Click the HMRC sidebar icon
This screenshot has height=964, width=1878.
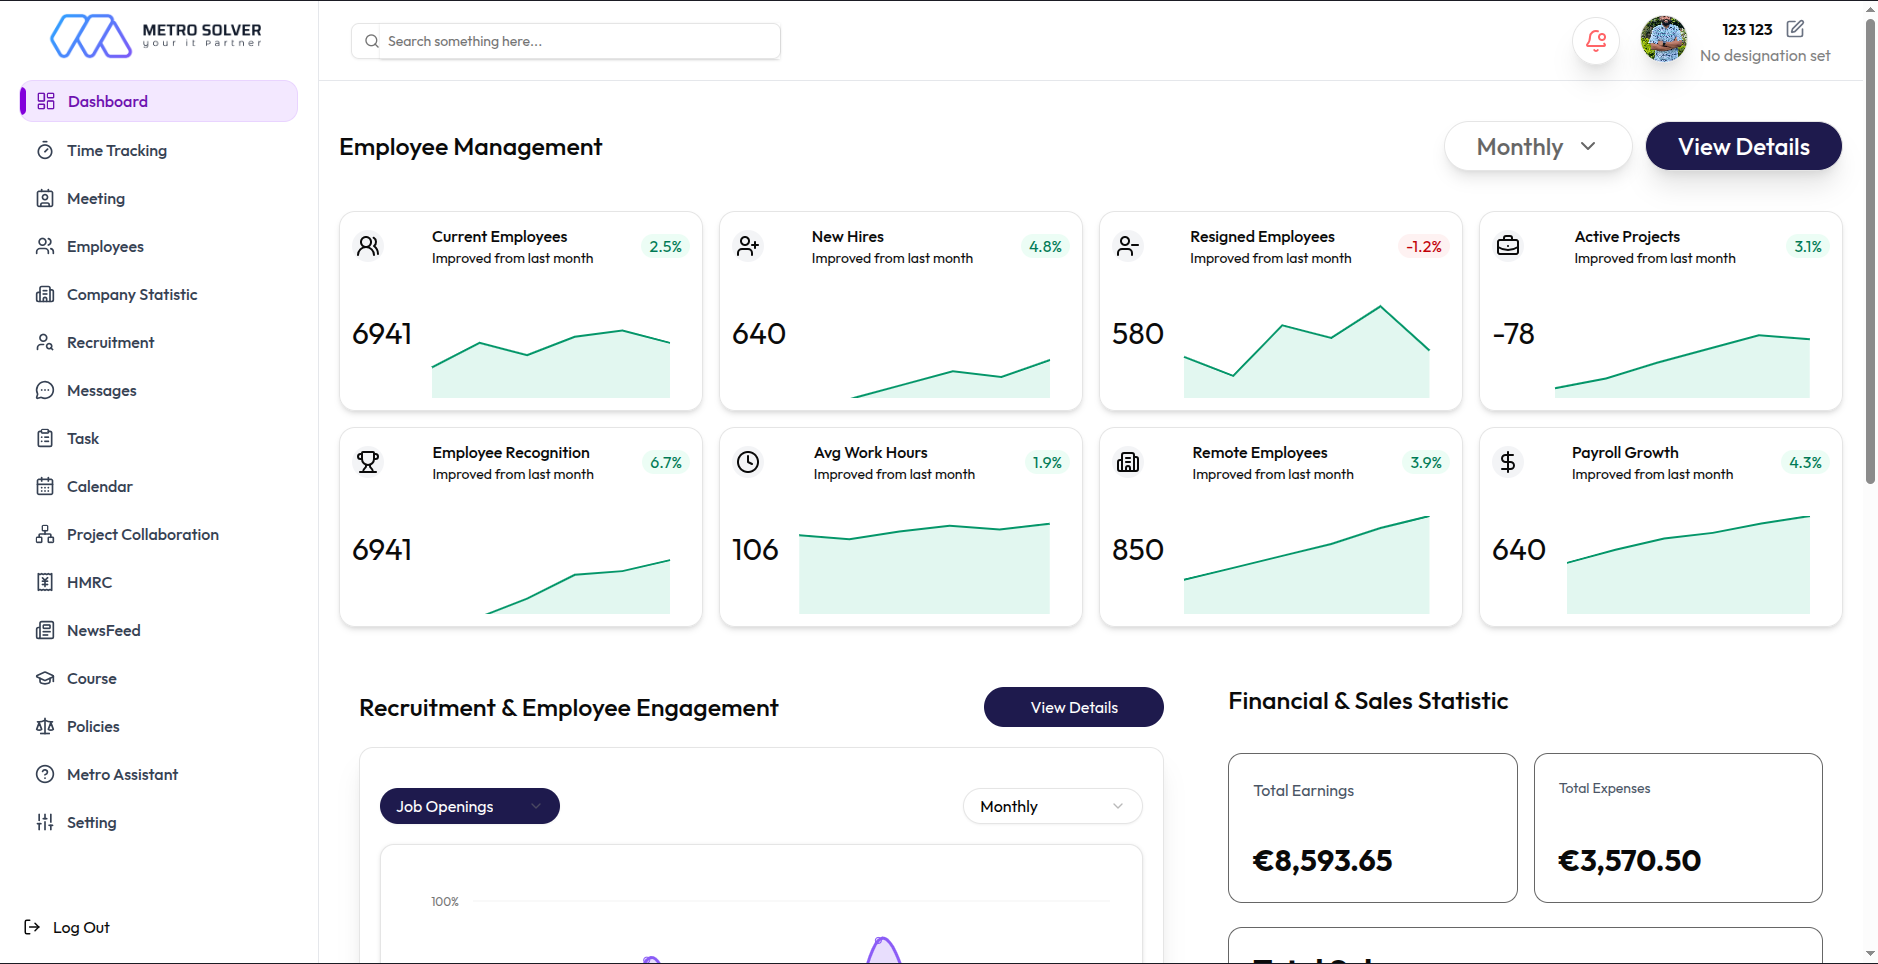coord(45,582)
